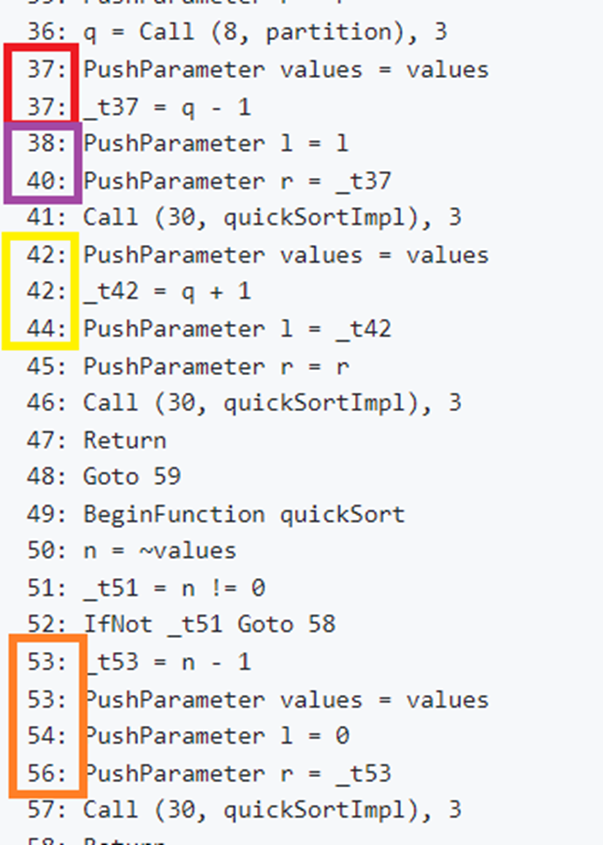Click line 50 "n = ~values"
This screenshot has width=603, height=845.
tap(159, 551)
